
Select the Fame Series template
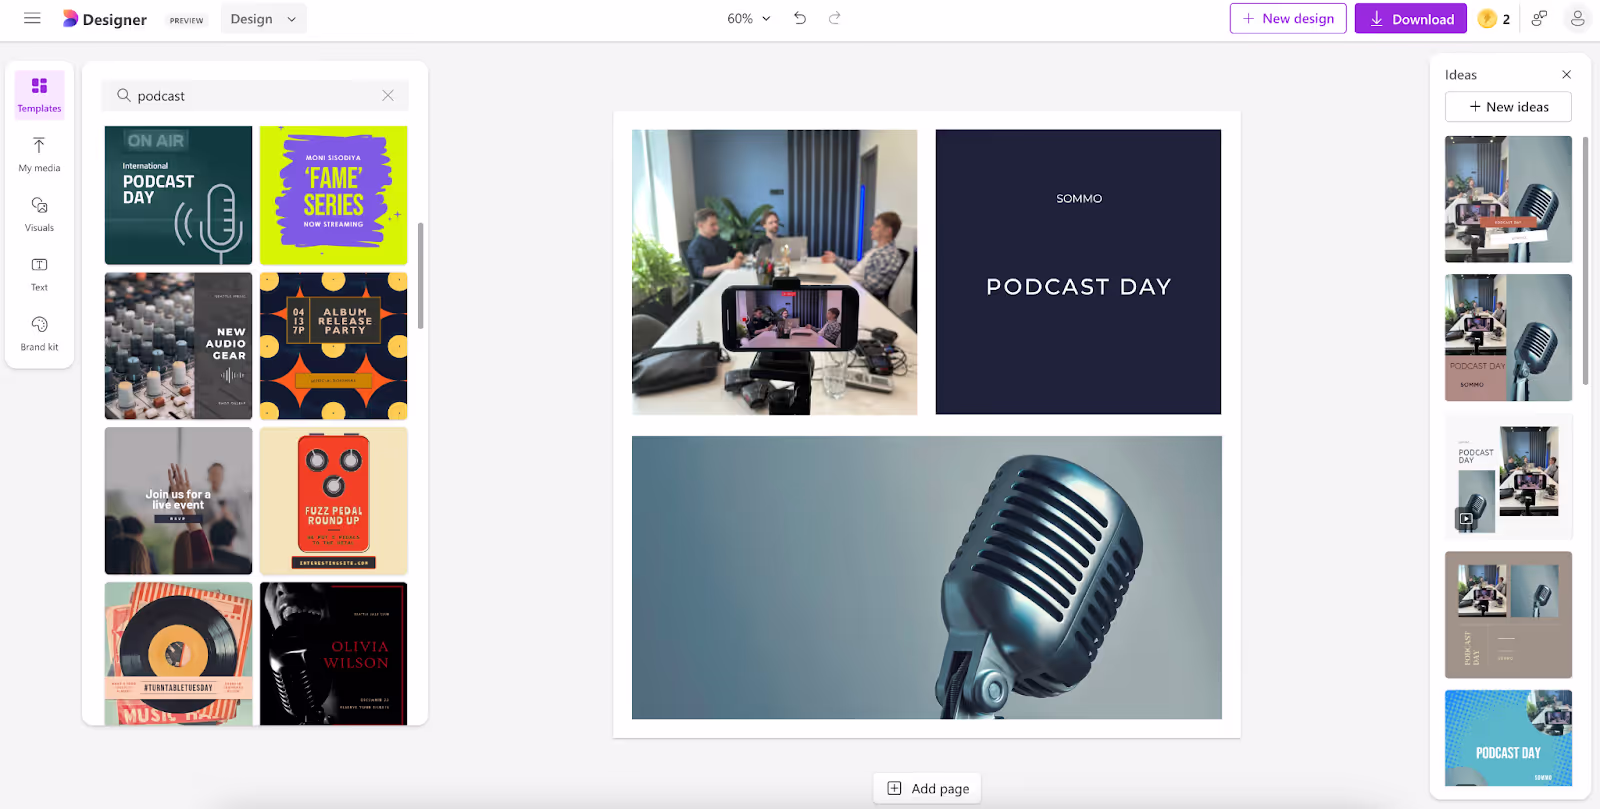click(333, 195)
